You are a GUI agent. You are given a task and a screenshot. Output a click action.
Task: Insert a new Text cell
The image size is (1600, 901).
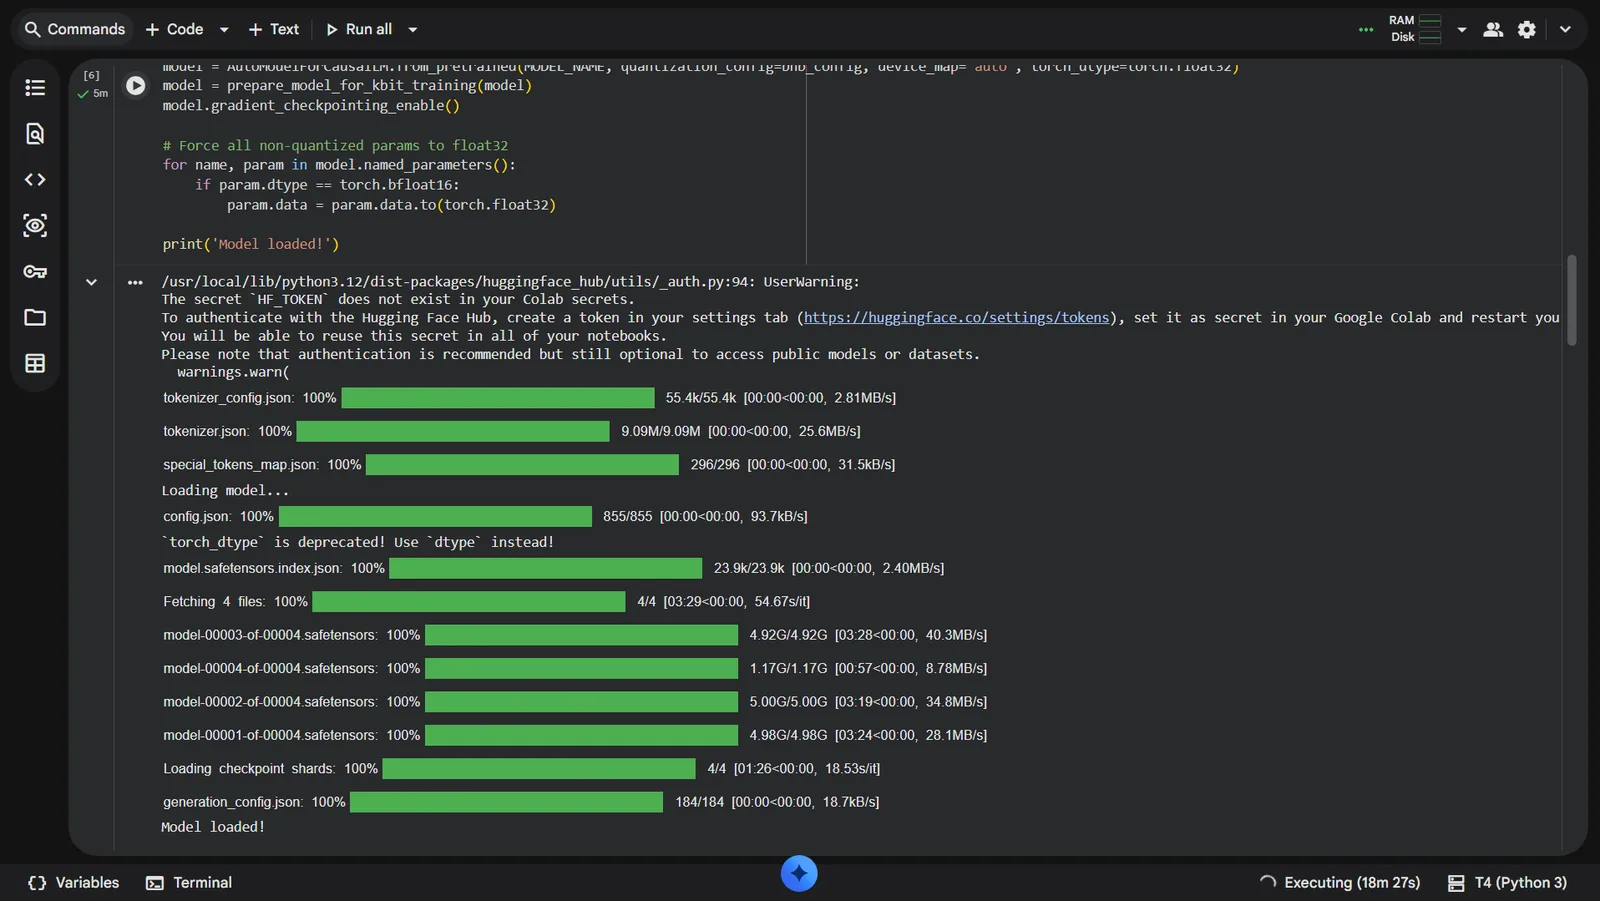(274, 29)
